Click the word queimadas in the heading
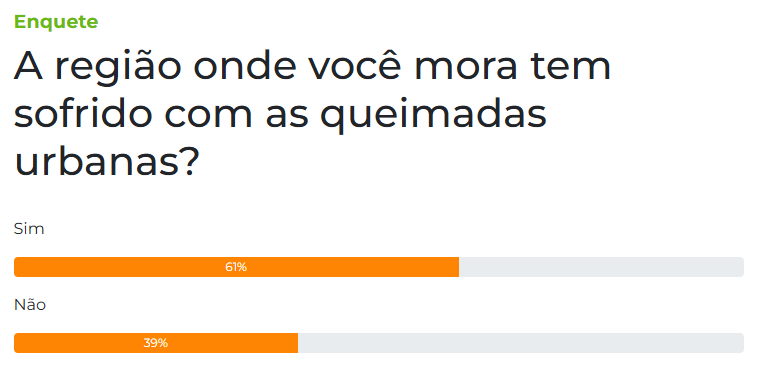Viewport: 766px width, 373px height. [x=433, y=116]
